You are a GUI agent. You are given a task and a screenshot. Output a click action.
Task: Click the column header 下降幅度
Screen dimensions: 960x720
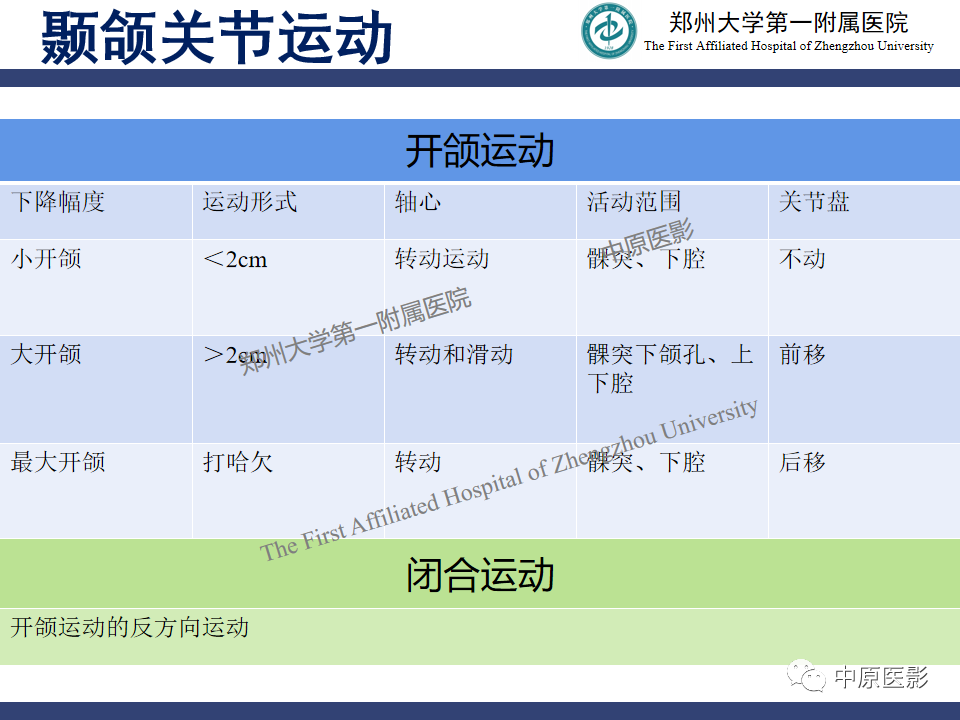(58, 202)
